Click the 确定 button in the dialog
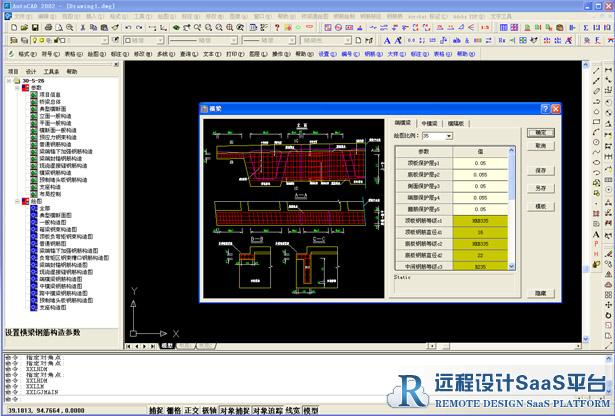The width and height of the screenshot is (615, 416). point(540,132)
